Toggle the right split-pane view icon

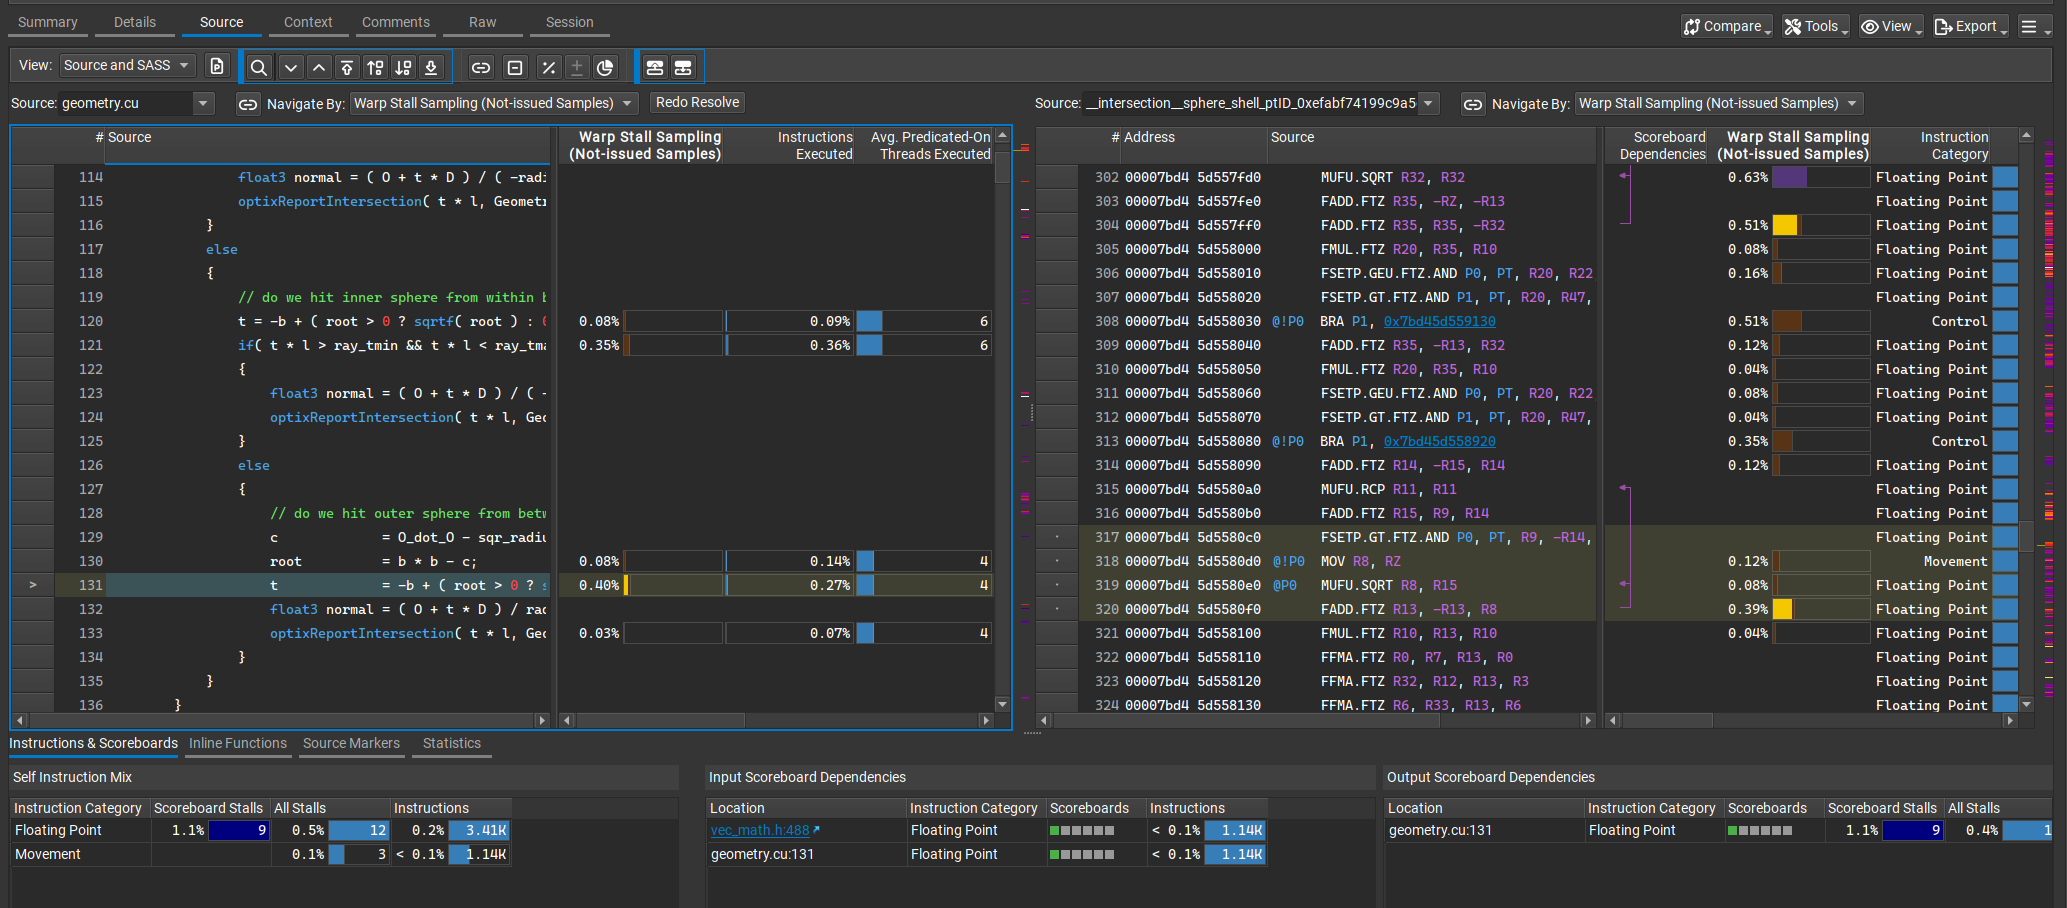(683, 66)
